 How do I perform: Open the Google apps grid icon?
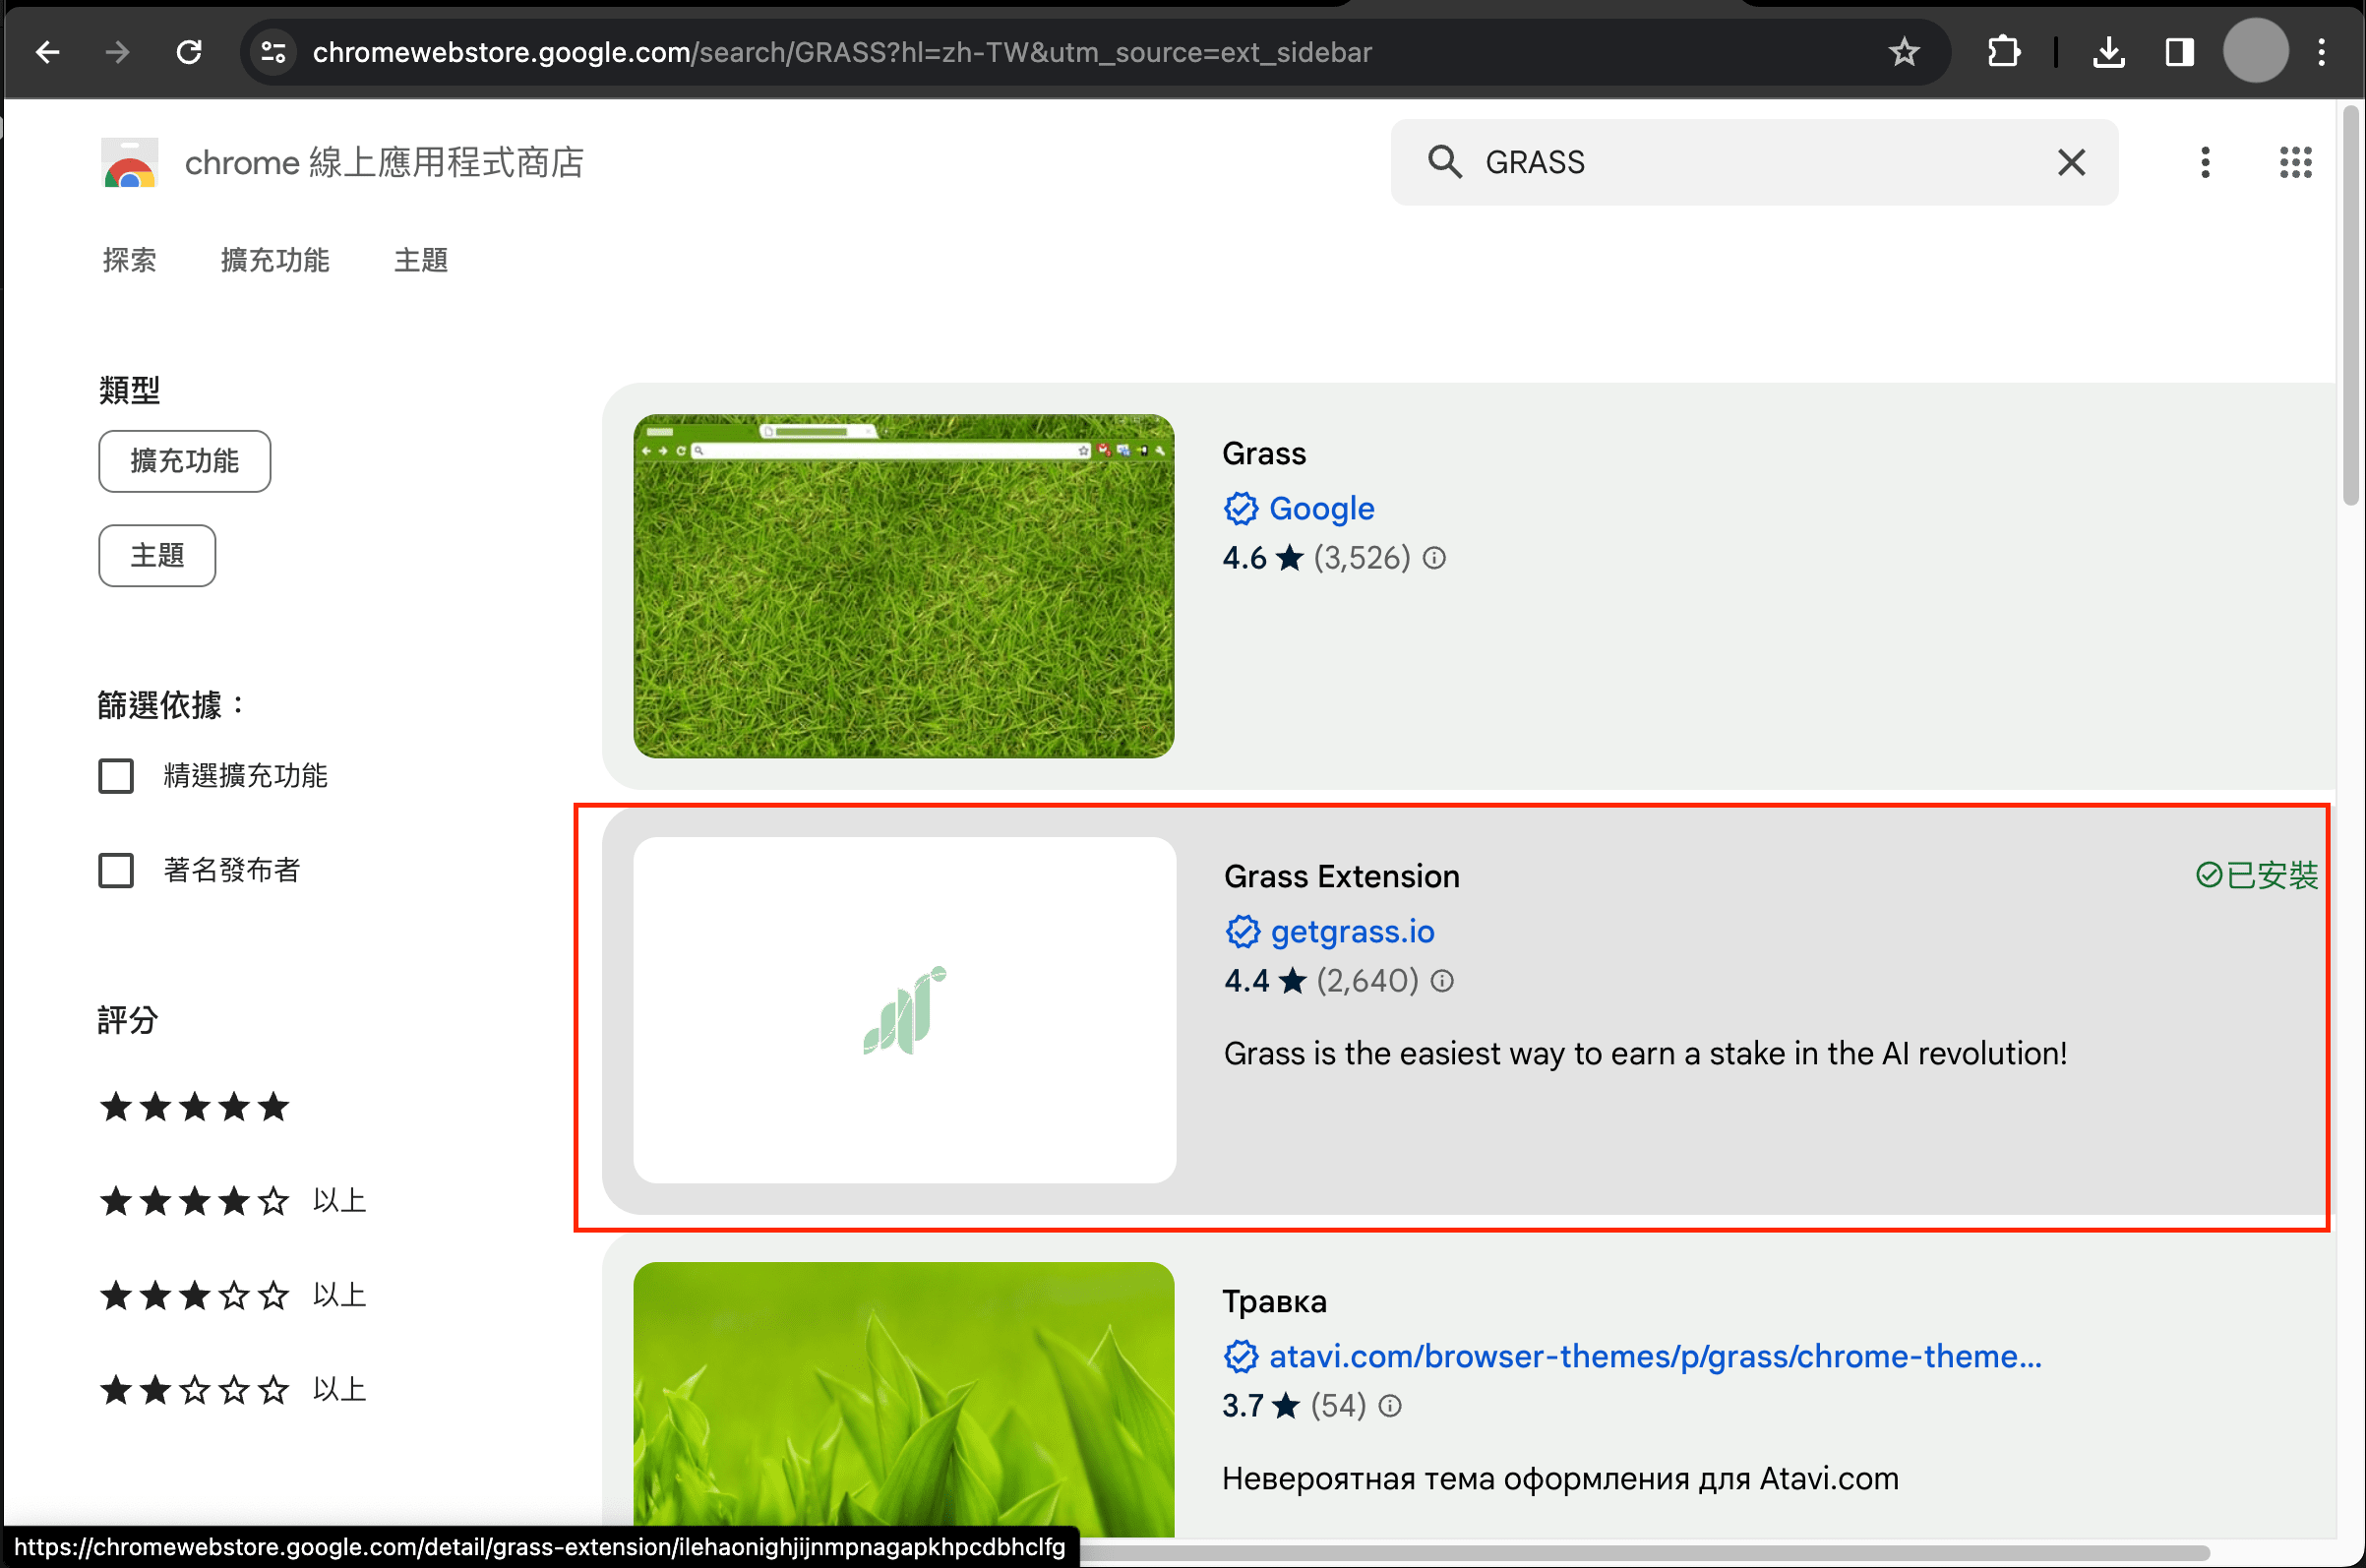[2295, 162]
